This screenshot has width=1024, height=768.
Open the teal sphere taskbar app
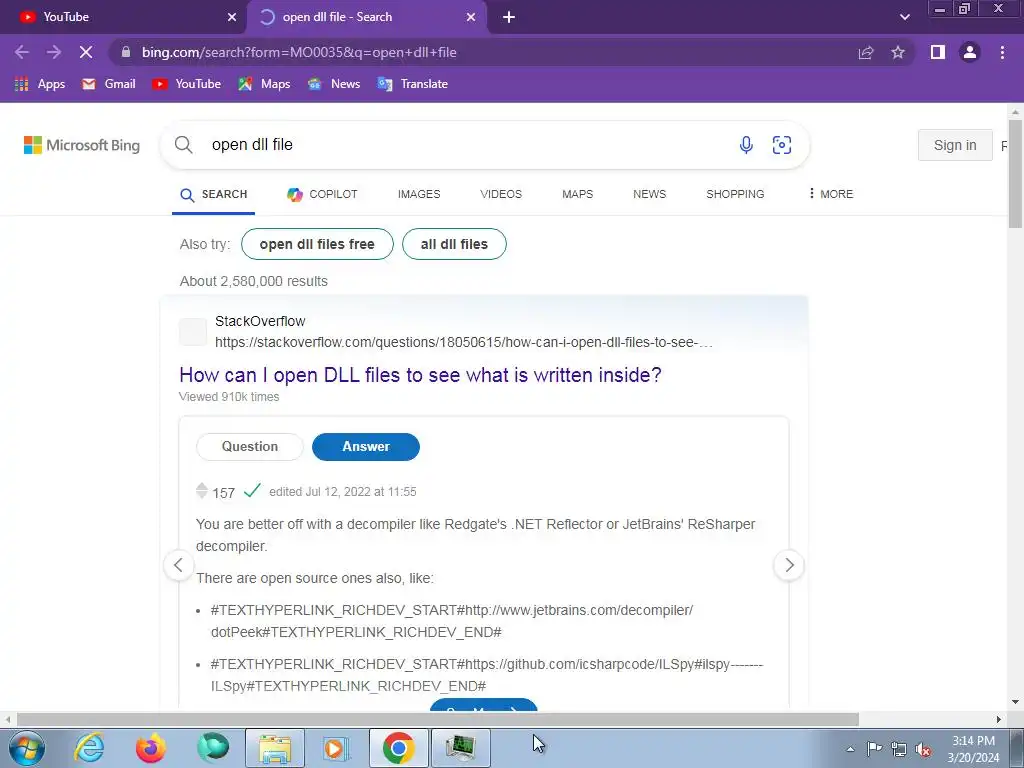coord(213,748)
